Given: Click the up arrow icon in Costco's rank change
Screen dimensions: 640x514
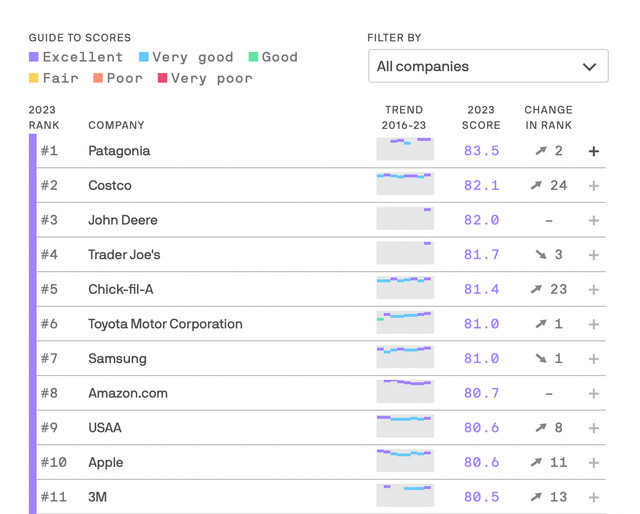Looking at the screenshot, I should (x=536, y=186).
